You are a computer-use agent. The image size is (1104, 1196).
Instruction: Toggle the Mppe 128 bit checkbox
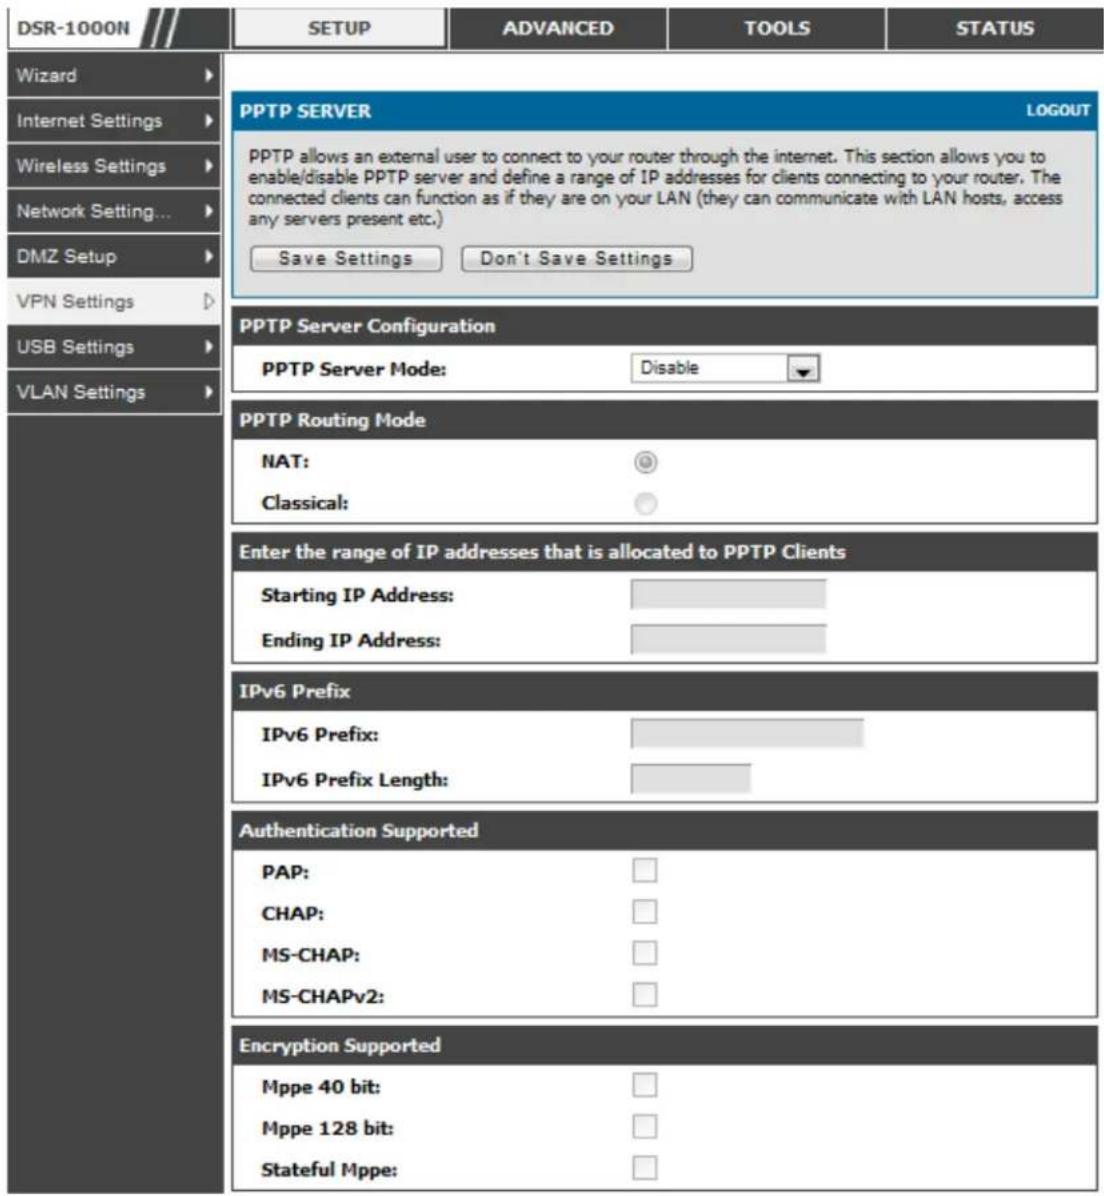645,1127
